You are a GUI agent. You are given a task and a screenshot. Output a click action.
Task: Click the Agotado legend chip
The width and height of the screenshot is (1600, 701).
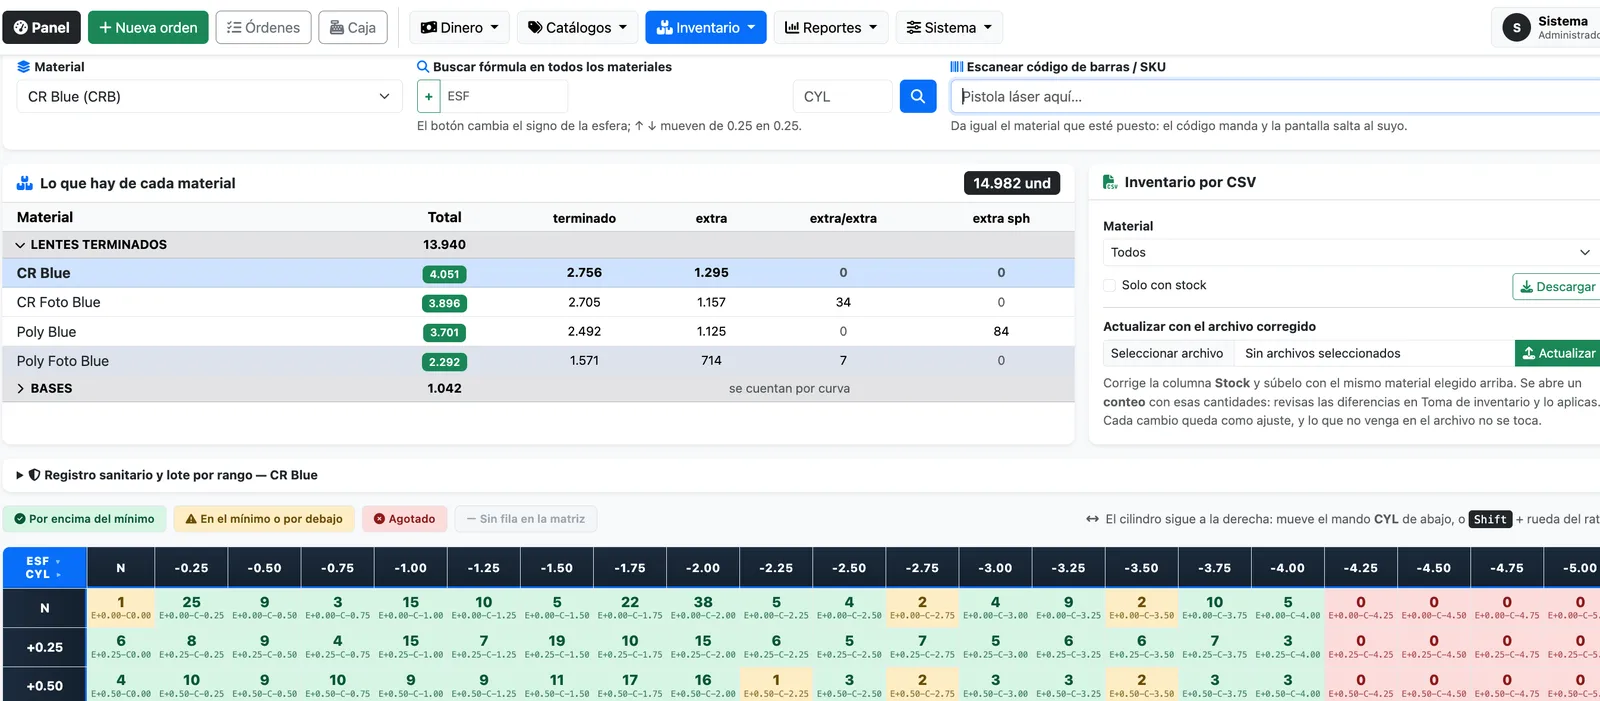pyautogui.click(x=404, y=519)
